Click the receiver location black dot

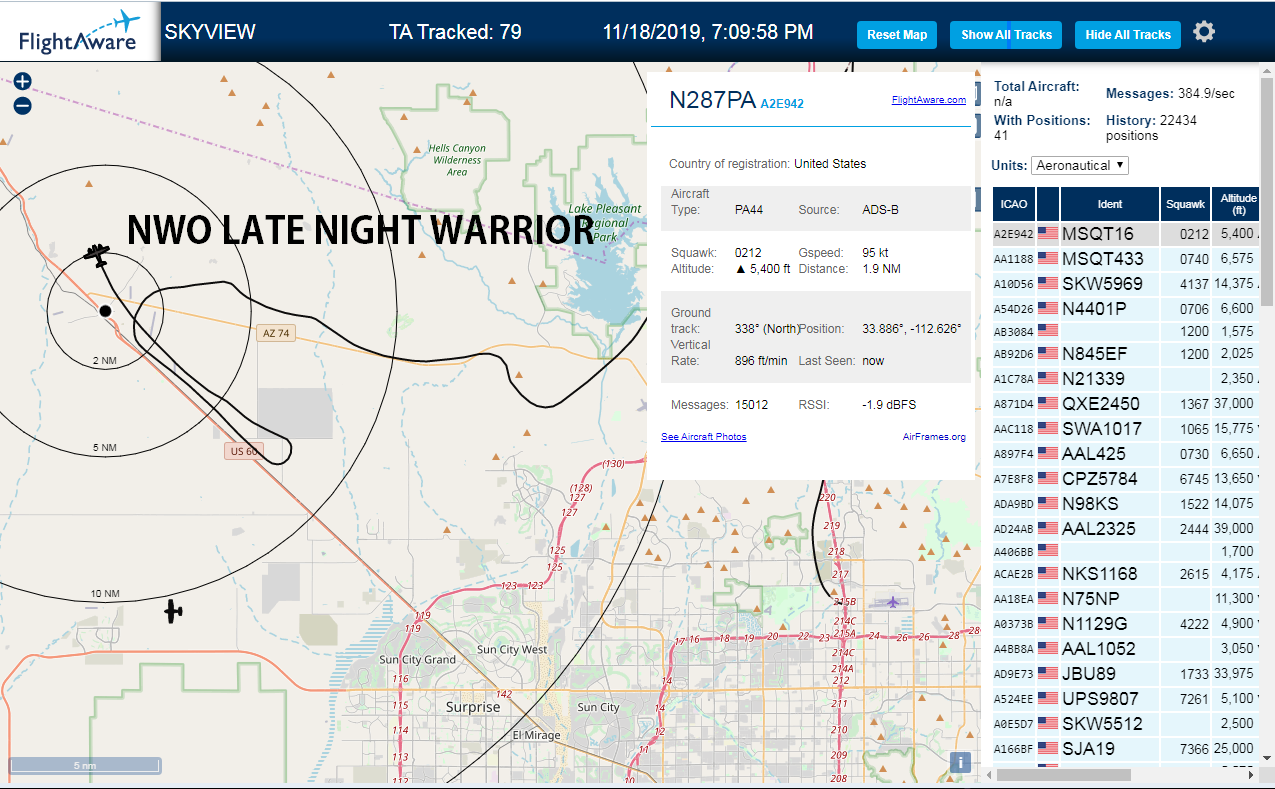pyautogui.click(x=106, y=311)
